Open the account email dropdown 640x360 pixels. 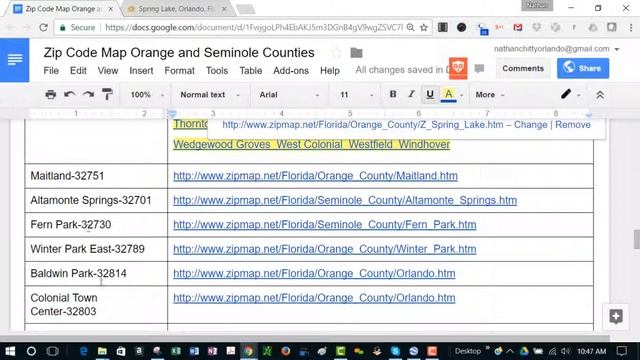point(557,49)
